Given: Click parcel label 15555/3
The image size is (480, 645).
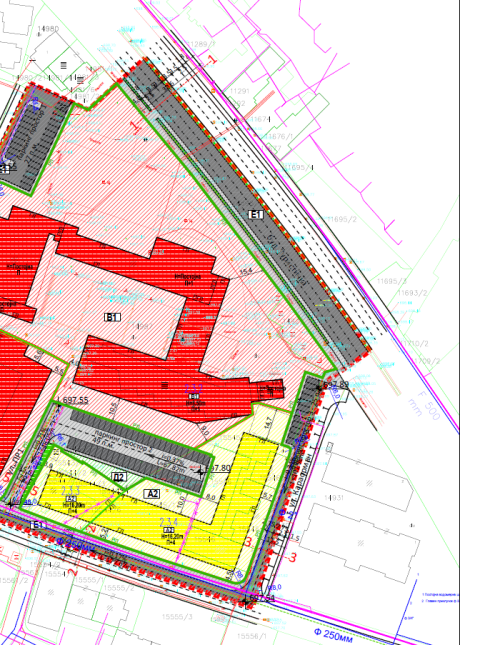Looking at the screenshot, I should [x=177, y=617].
